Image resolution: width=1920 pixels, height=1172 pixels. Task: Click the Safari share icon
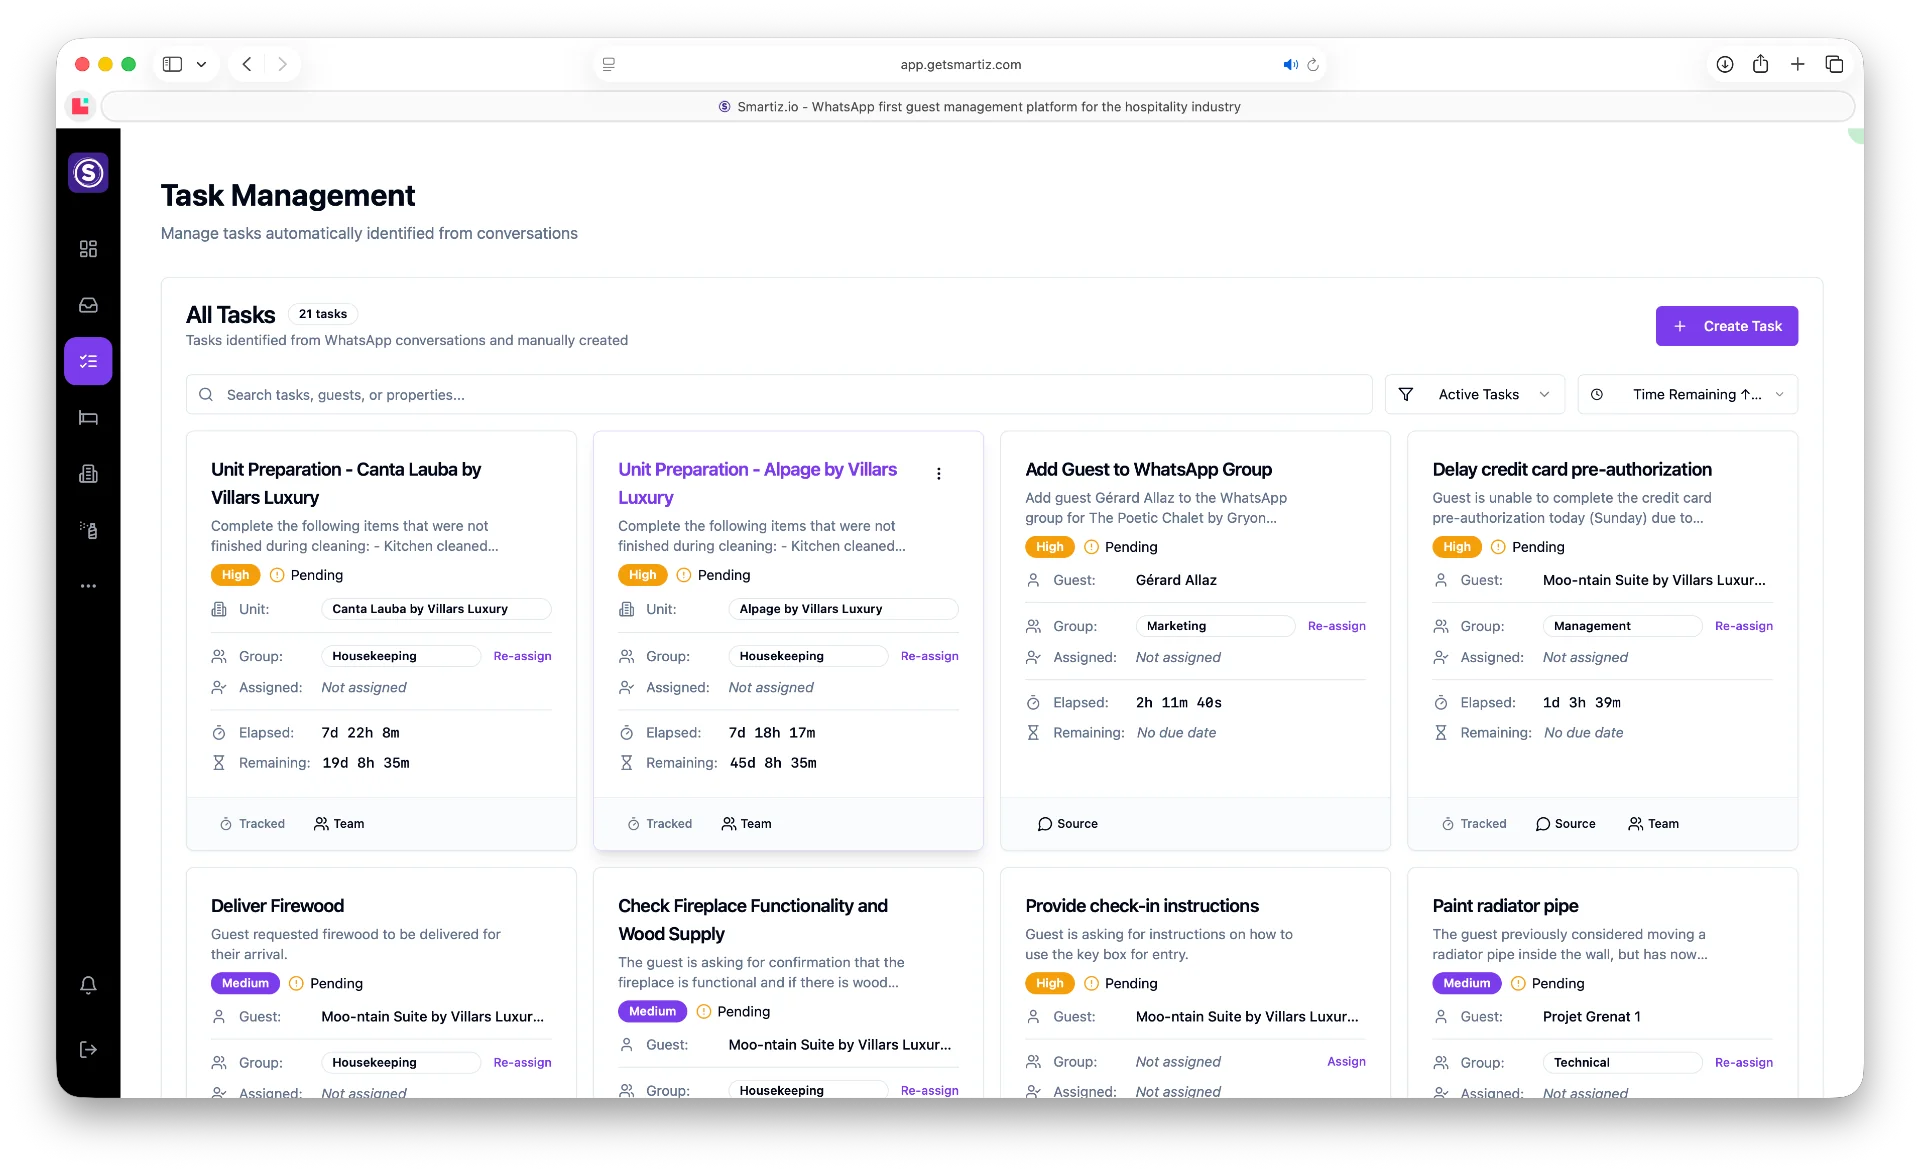1761,64
